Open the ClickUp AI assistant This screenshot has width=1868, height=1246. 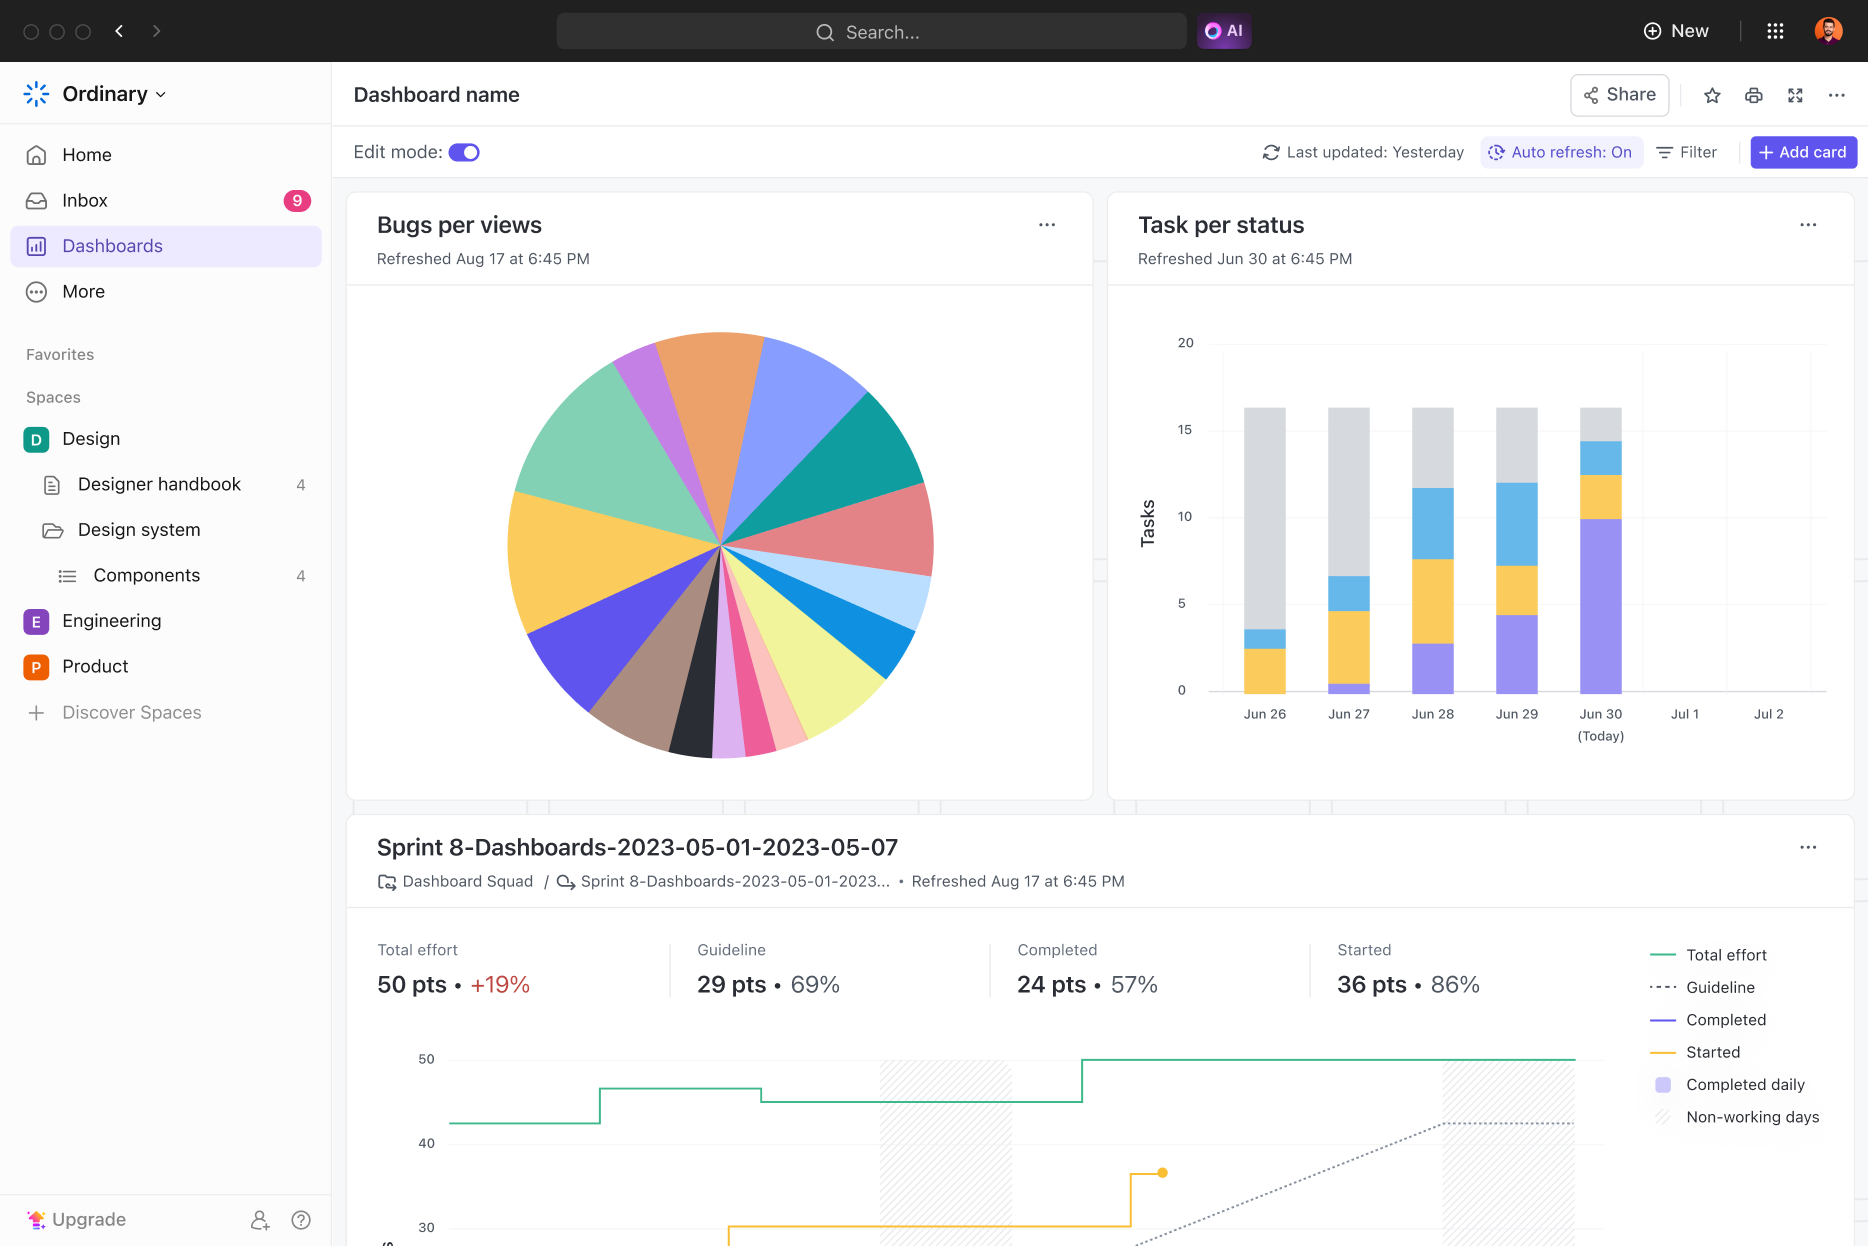(x=1223, y=31)
